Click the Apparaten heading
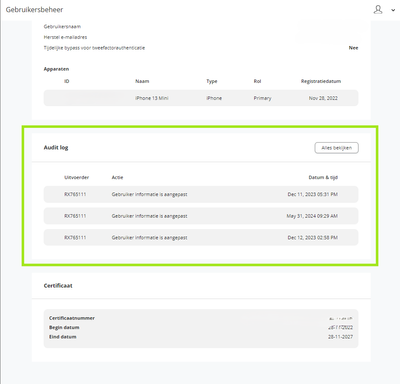Viewport: 400px width, 384px height. coord(56,69)
